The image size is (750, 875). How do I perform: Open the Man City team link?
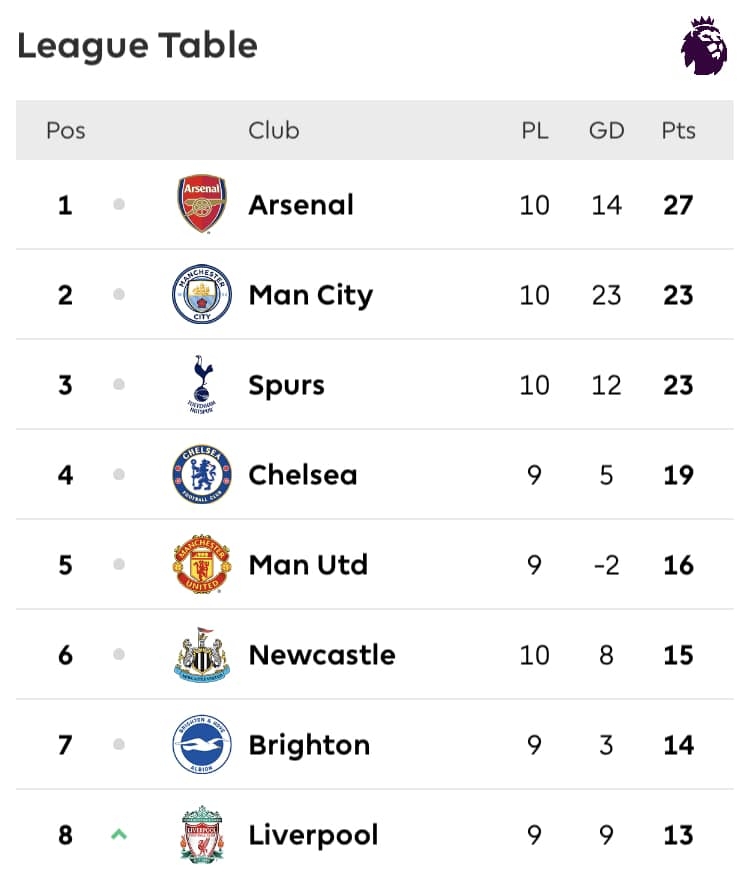coord(310,295)
